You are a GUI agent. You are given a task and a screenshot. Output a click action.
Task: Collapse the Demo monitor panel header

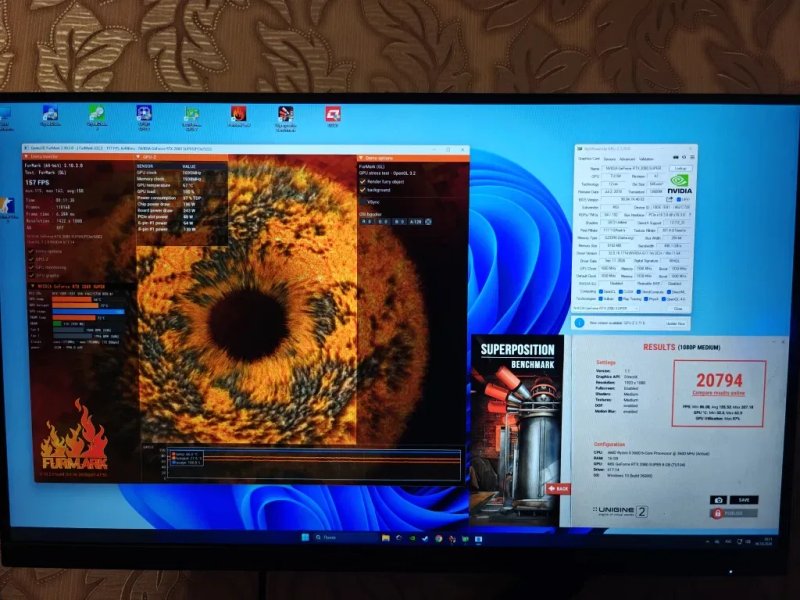pos(26,157)
